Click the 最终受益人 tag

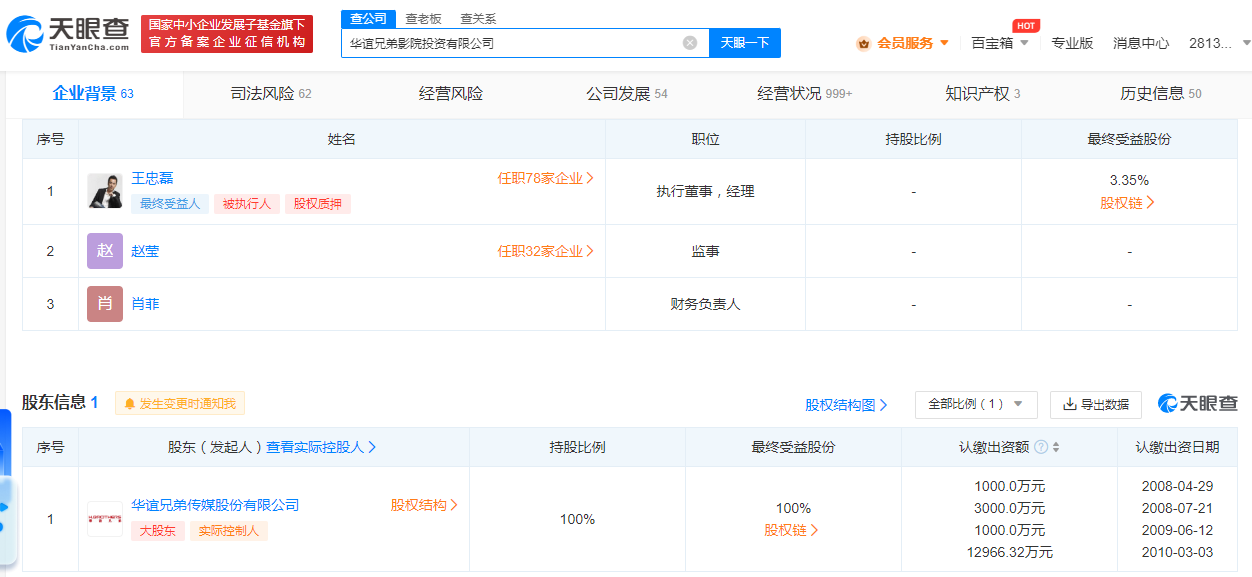click(x=170, y=204)
